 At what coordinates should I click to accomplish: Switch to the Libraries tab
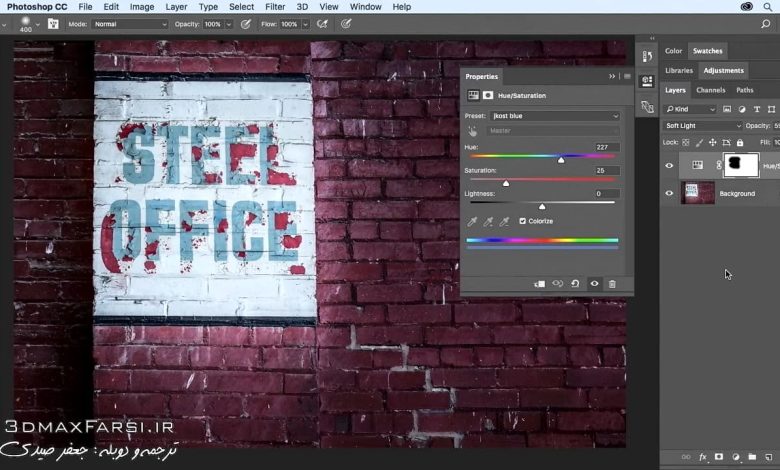tap(679, 71)
